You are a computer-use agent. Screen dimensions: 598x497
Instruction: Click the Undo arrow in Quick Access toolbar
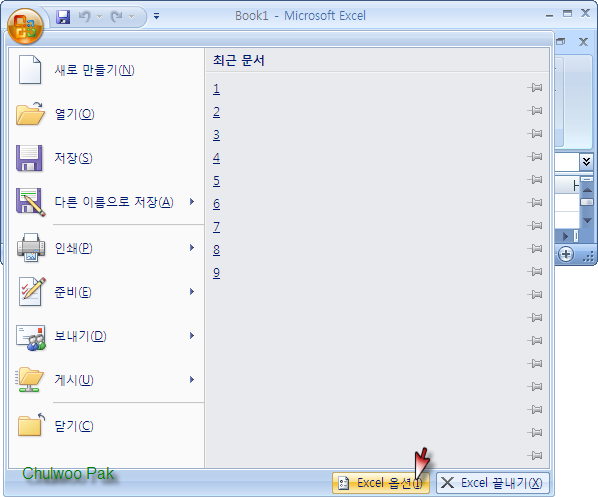tap(85, 16)
